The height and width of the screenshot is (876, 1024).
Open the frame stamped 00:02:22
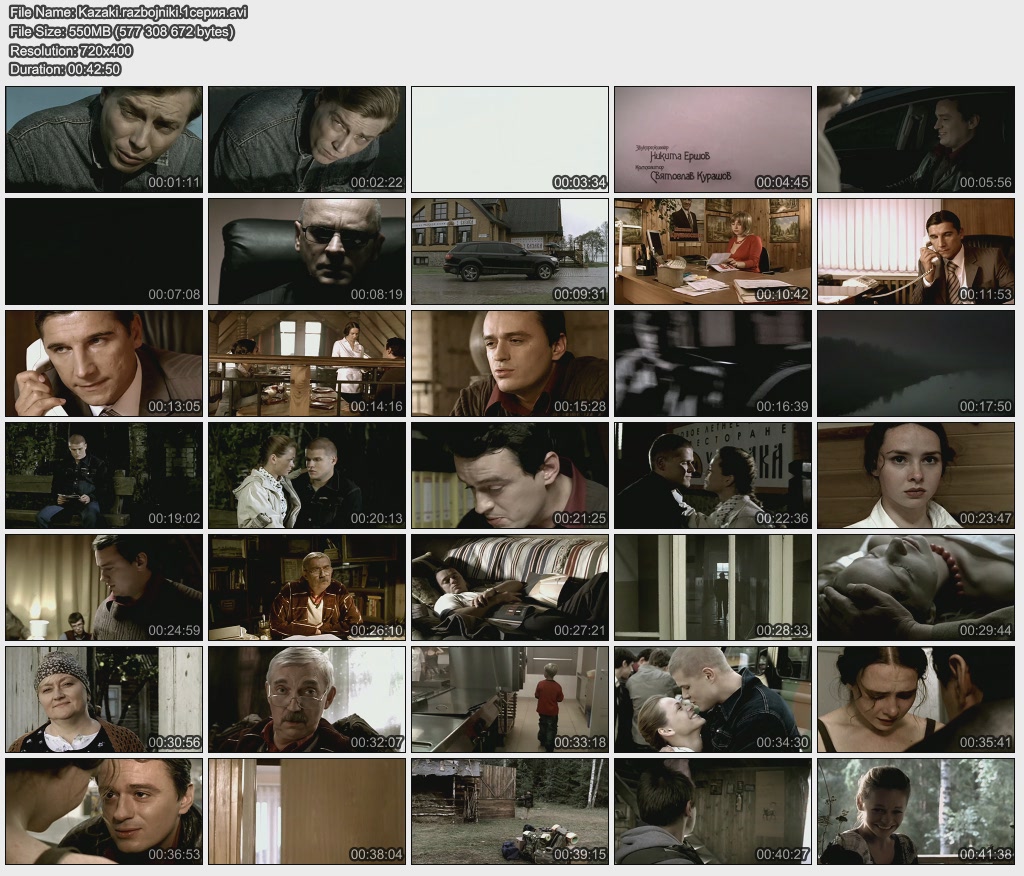click(307, 139)
